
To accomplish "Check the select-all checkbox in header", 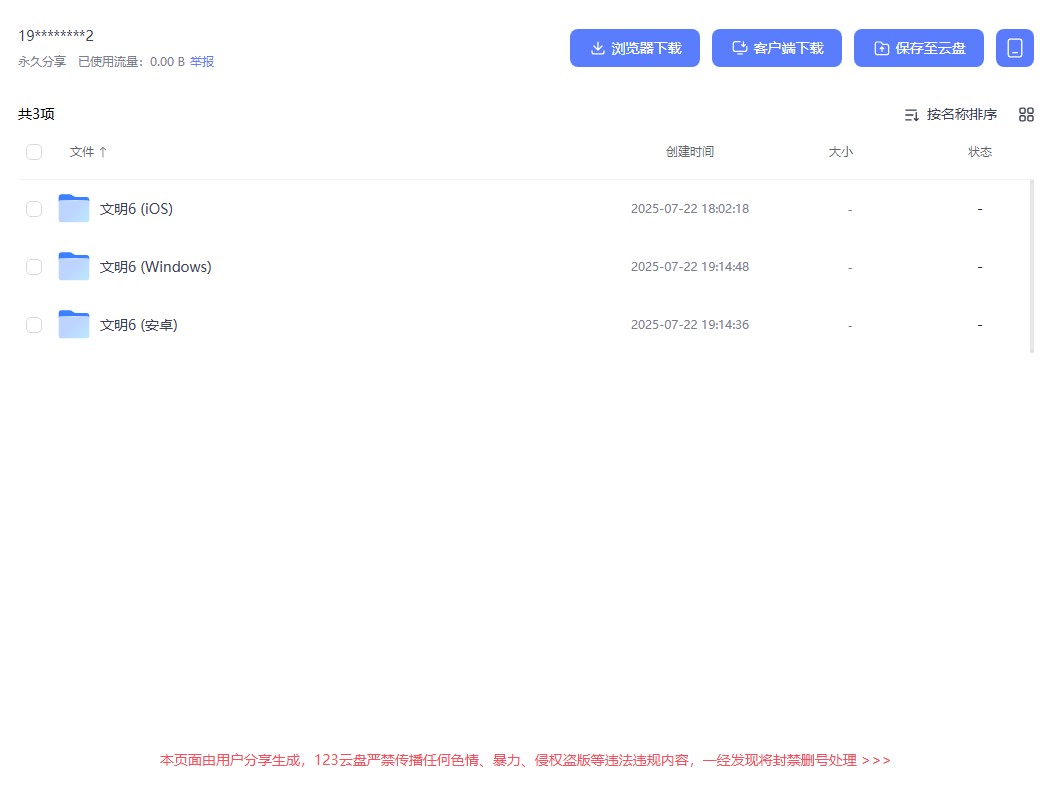I will click(34, 151).
